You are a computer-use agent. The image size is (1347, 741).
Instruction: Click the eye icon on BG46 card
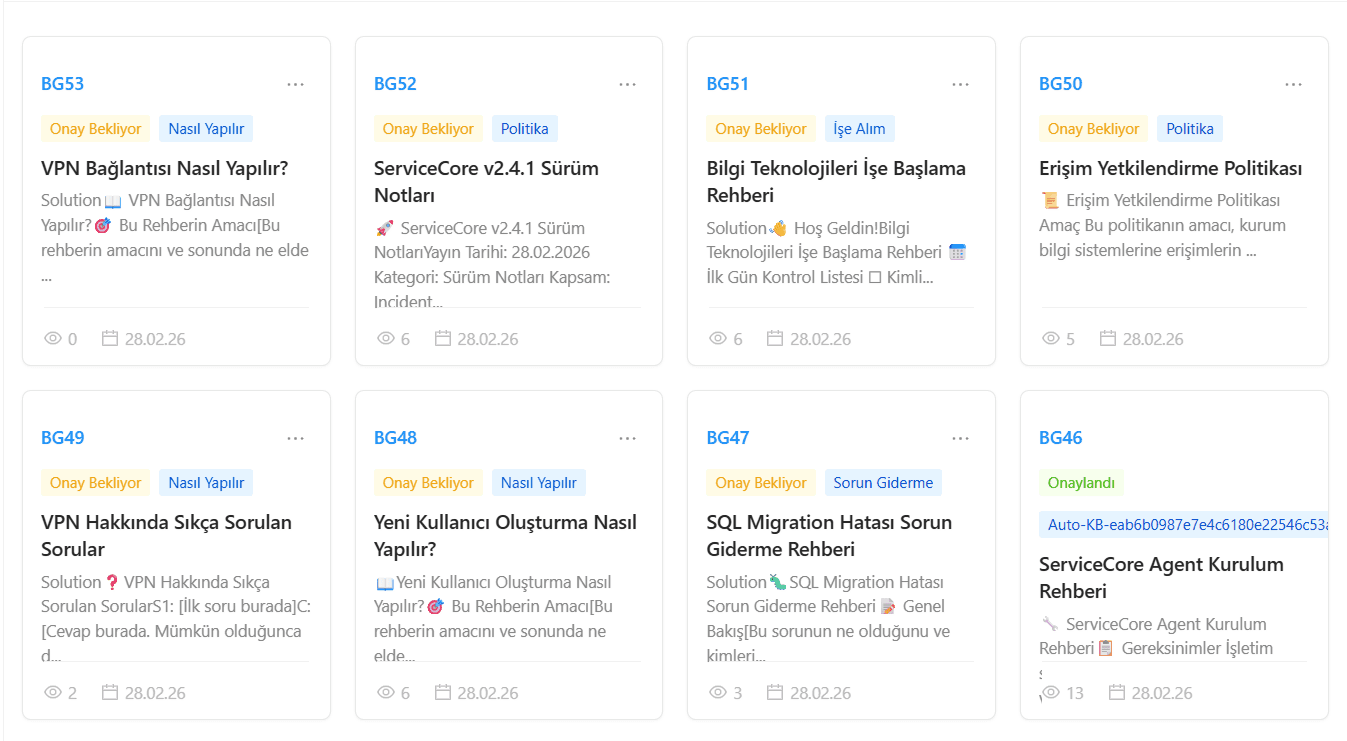[1051, 692]
